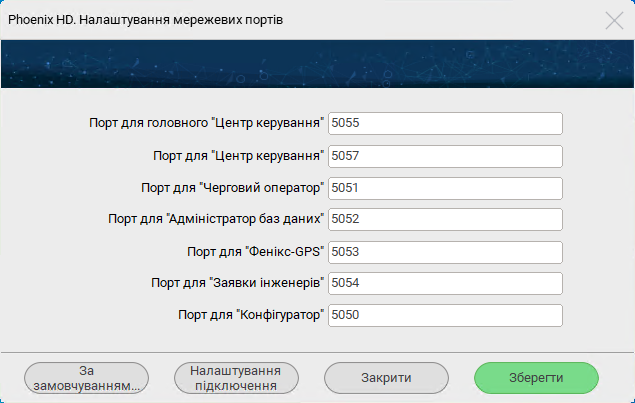Click the label 'Порт для "Адміністратор баз даних"'
635x403 pixels.
(x=217, y=219)
